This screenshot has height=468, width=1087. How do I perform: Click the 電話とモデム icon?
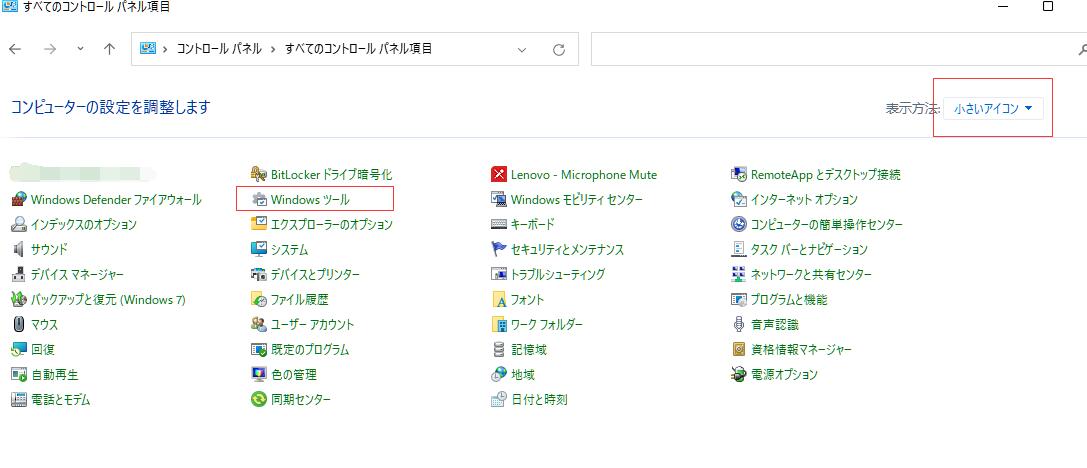(19, 399)
